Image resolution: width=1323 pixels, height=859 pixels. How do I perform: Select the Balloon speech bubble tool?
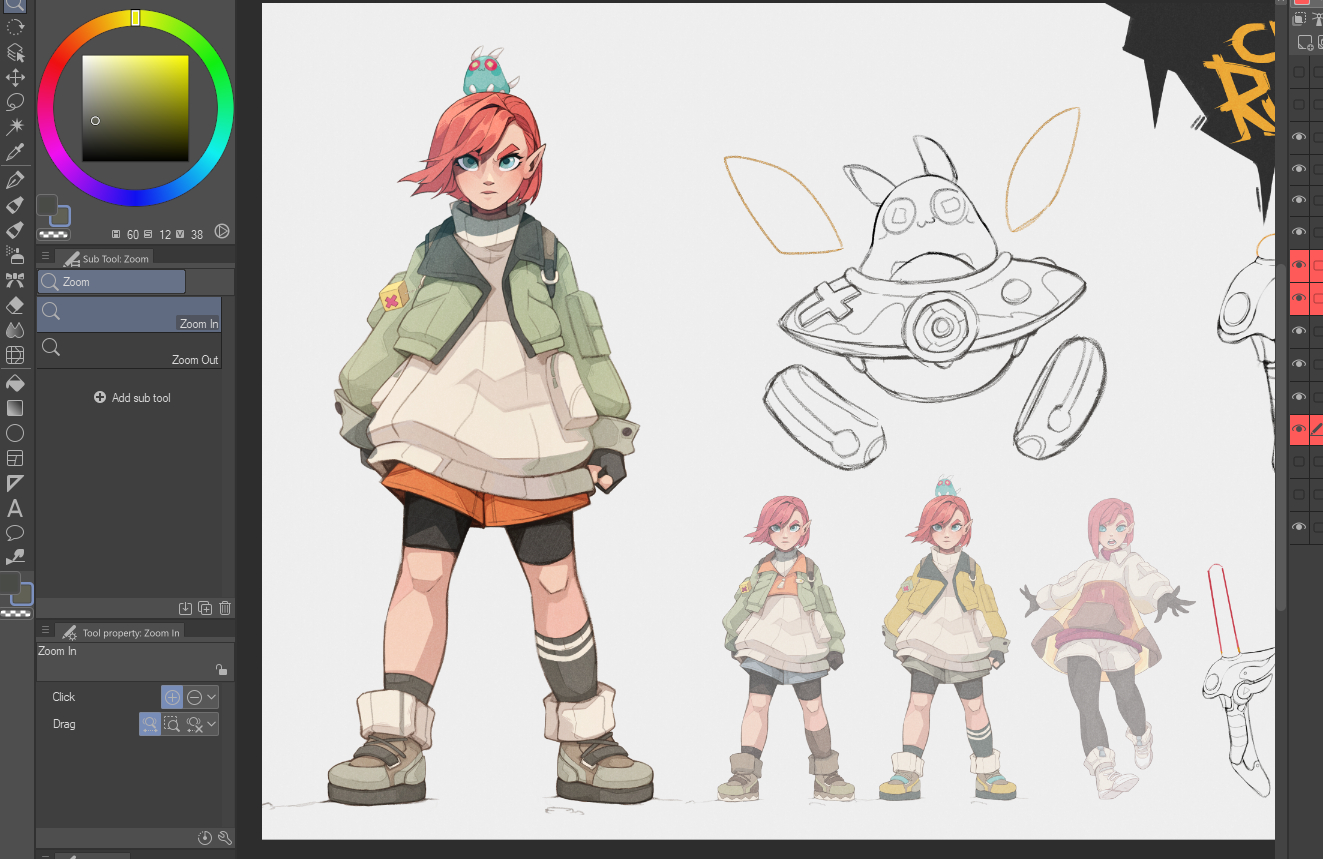[15, 533]
